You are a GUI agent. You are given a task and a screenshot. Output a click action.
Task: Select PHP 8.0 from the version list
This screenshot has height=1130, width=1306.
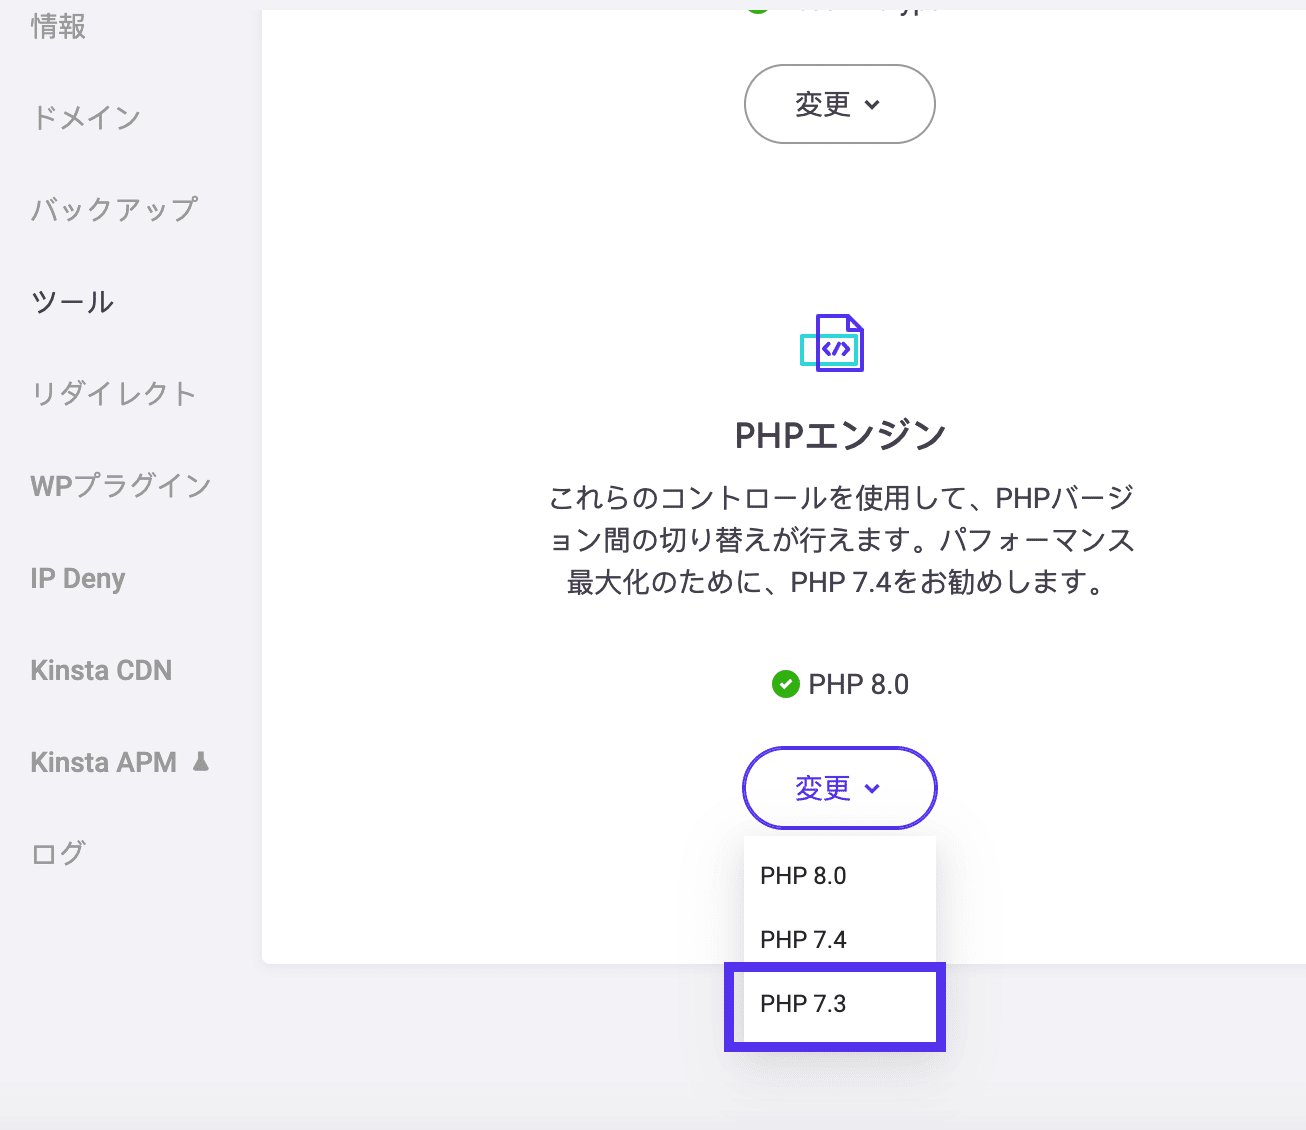[803, 875]
